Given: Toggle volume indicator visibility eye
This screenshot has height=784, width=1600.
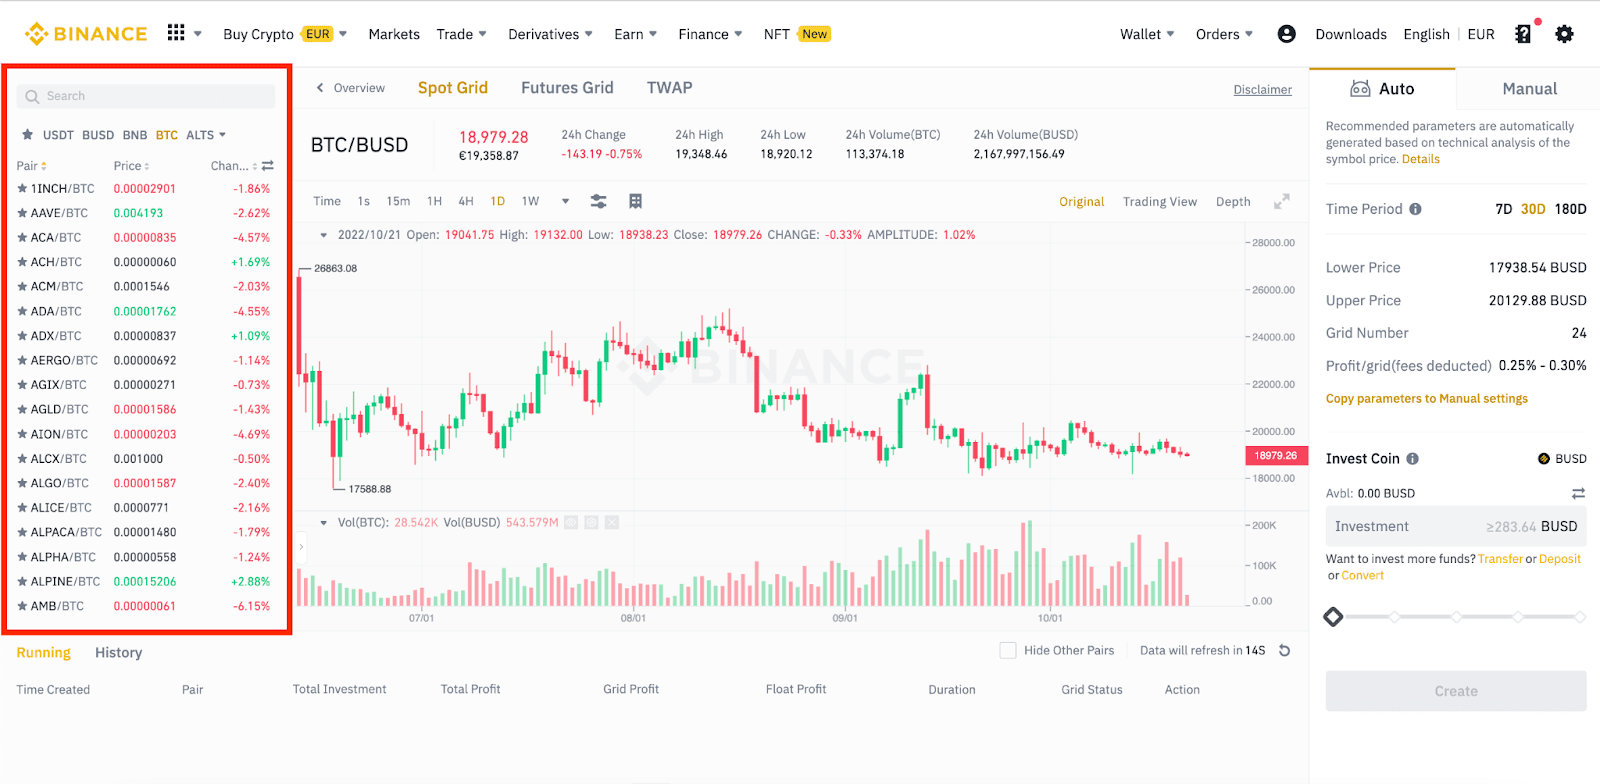Looking at the screenshot, I should pyautogui.click(x=571, y=522).
